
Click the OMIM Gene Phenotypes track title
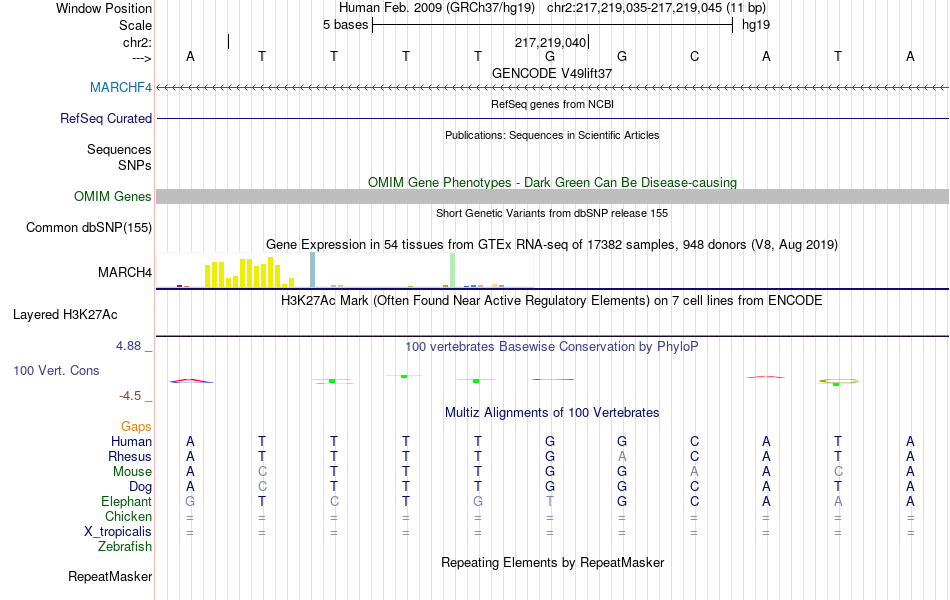tap(552, 182)
